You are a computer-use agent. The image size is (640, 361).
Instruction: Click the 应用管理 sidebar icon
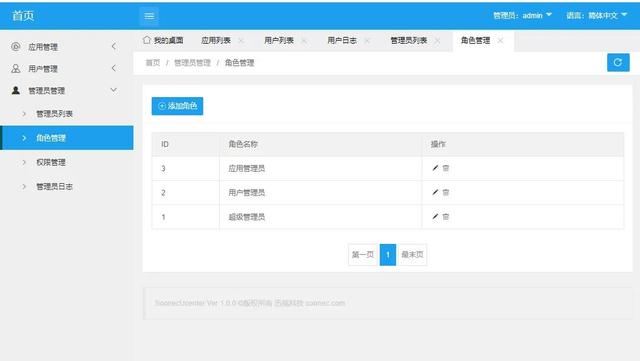(x=16, y=47)
